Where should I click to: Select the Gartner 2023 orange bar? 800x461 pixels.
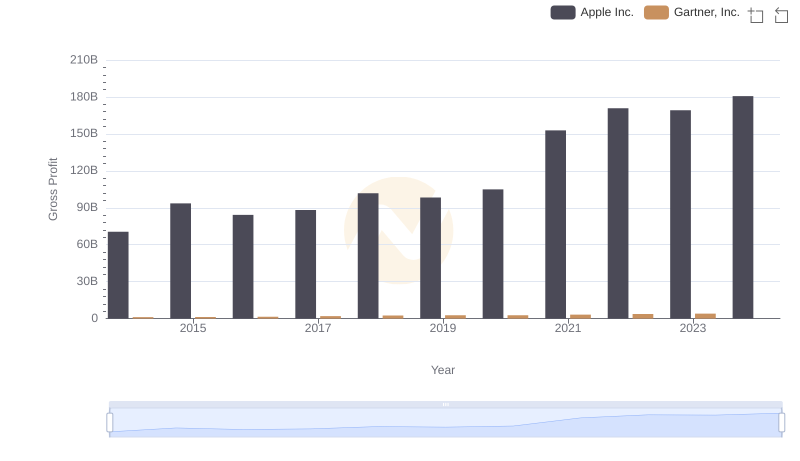pyautogui.click(x=706, y=316)
